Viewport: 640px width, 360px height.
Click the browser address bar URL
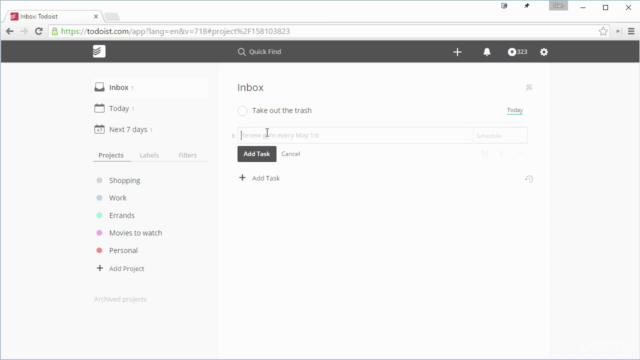(175, 31)
